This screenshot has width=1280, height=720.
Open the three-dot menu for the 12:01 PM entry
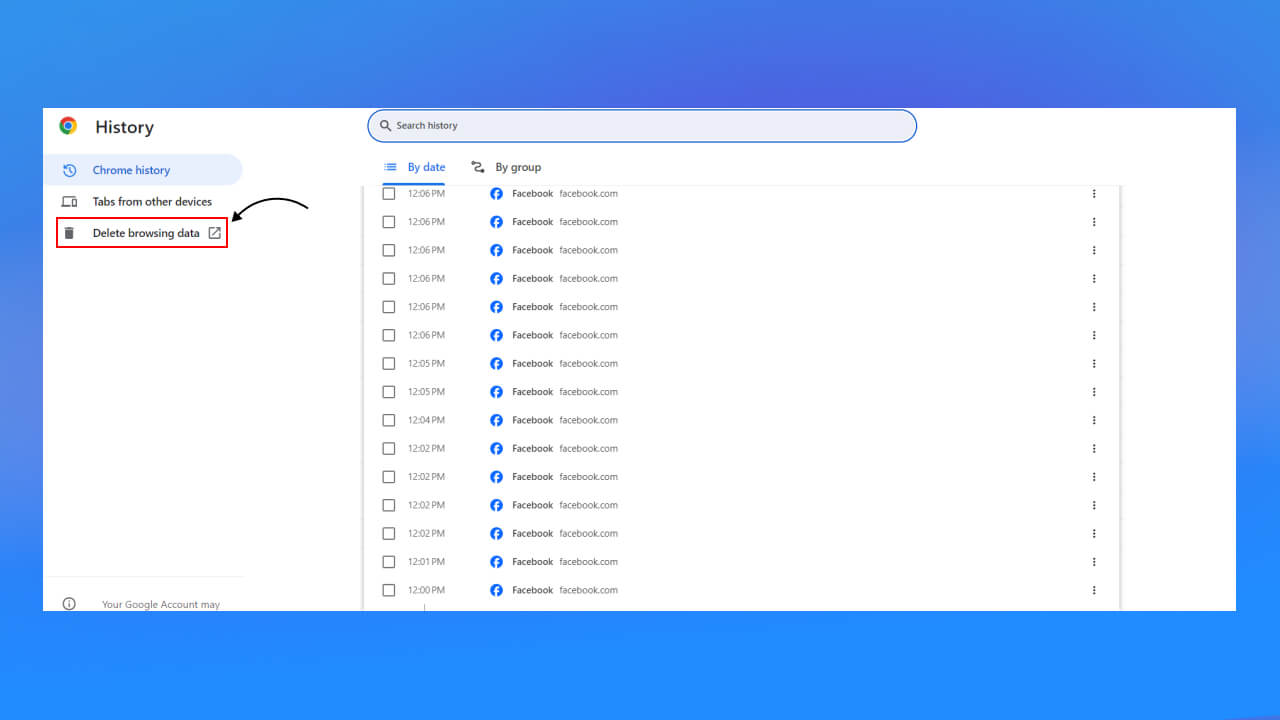coord(1094,562)
